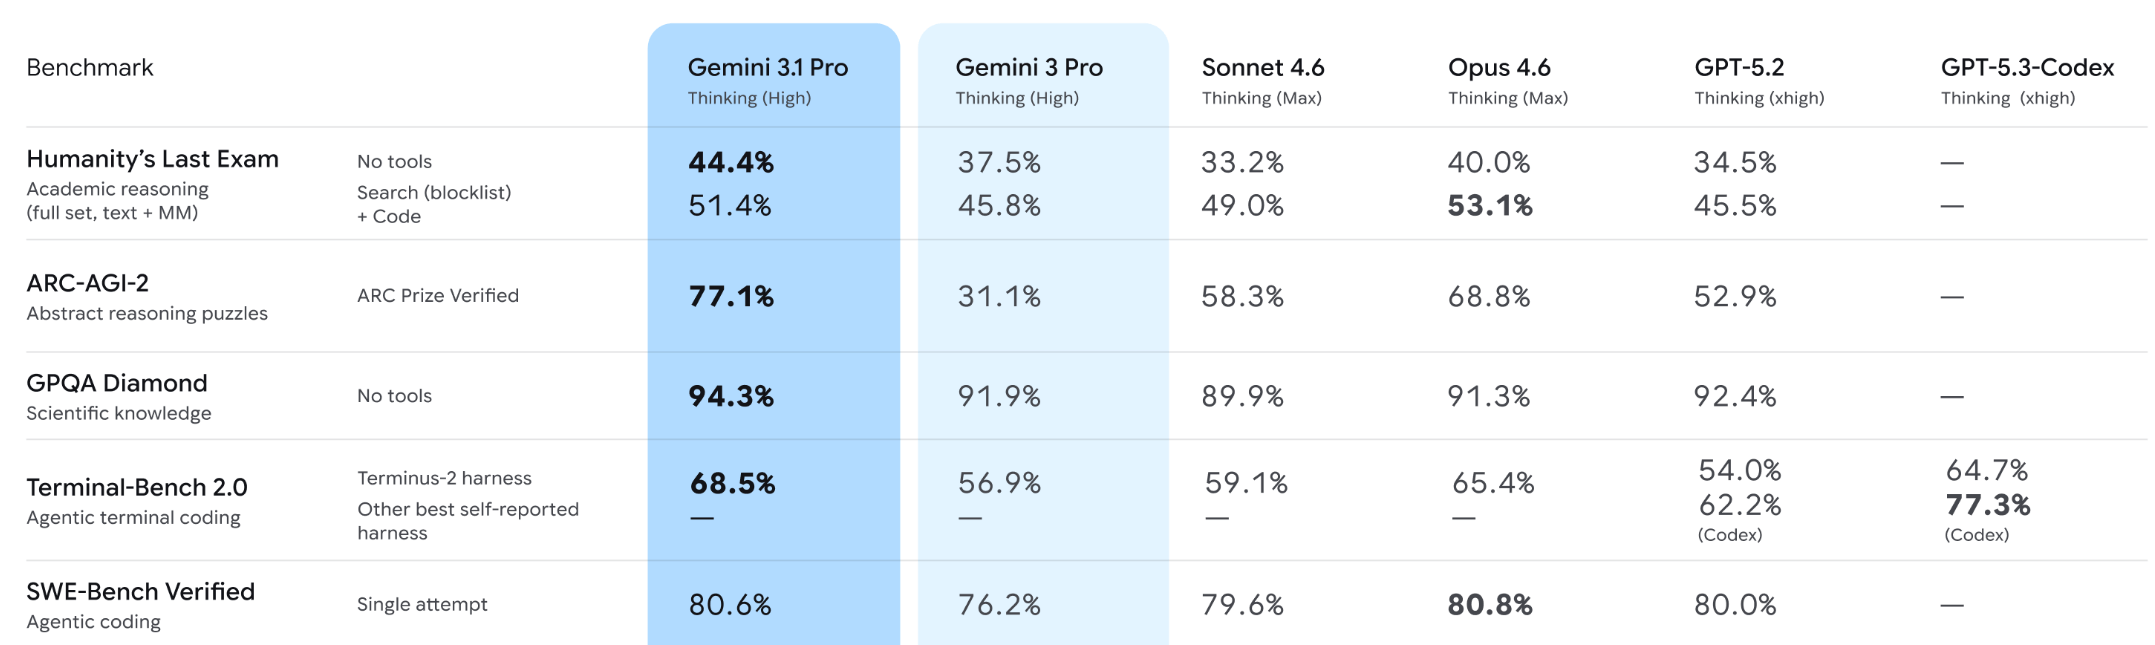Viewport: 2155px width, 645px height.
Task: Click the Gemini 3.1 Pro column header
Action: click(767, 67)
